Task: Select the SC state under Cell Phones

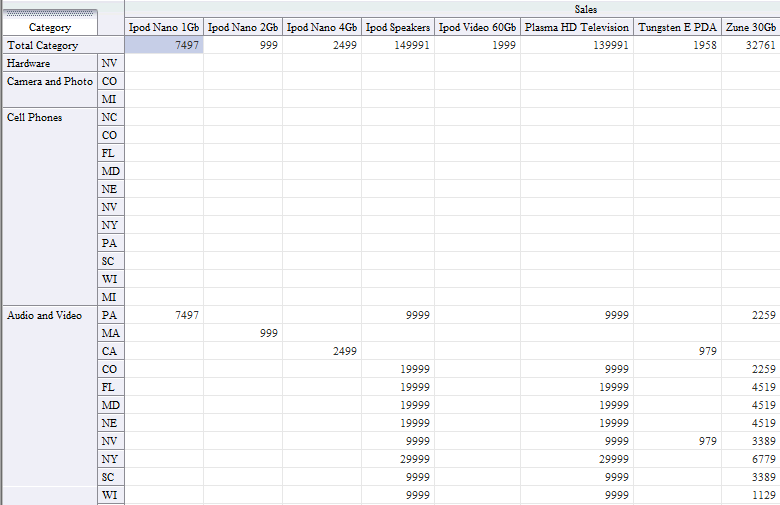Action: (x=111, y=261)
